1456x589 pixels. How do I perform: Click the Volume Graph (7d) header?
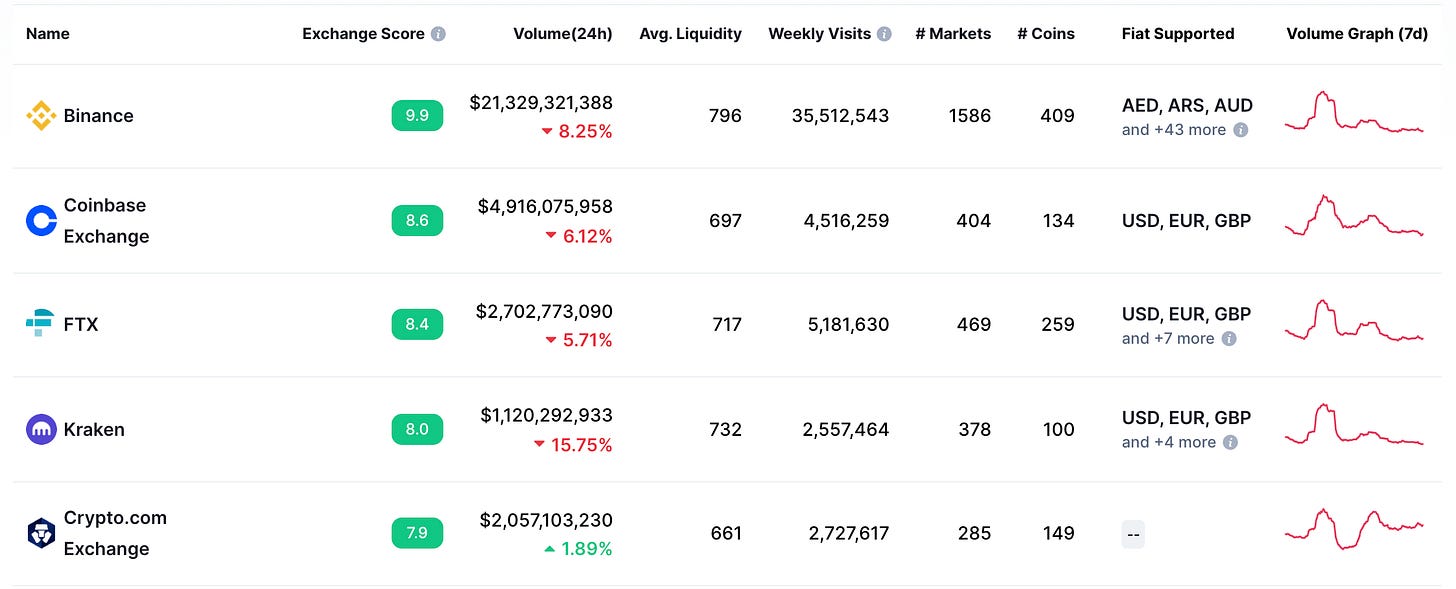pos(1357,34)
